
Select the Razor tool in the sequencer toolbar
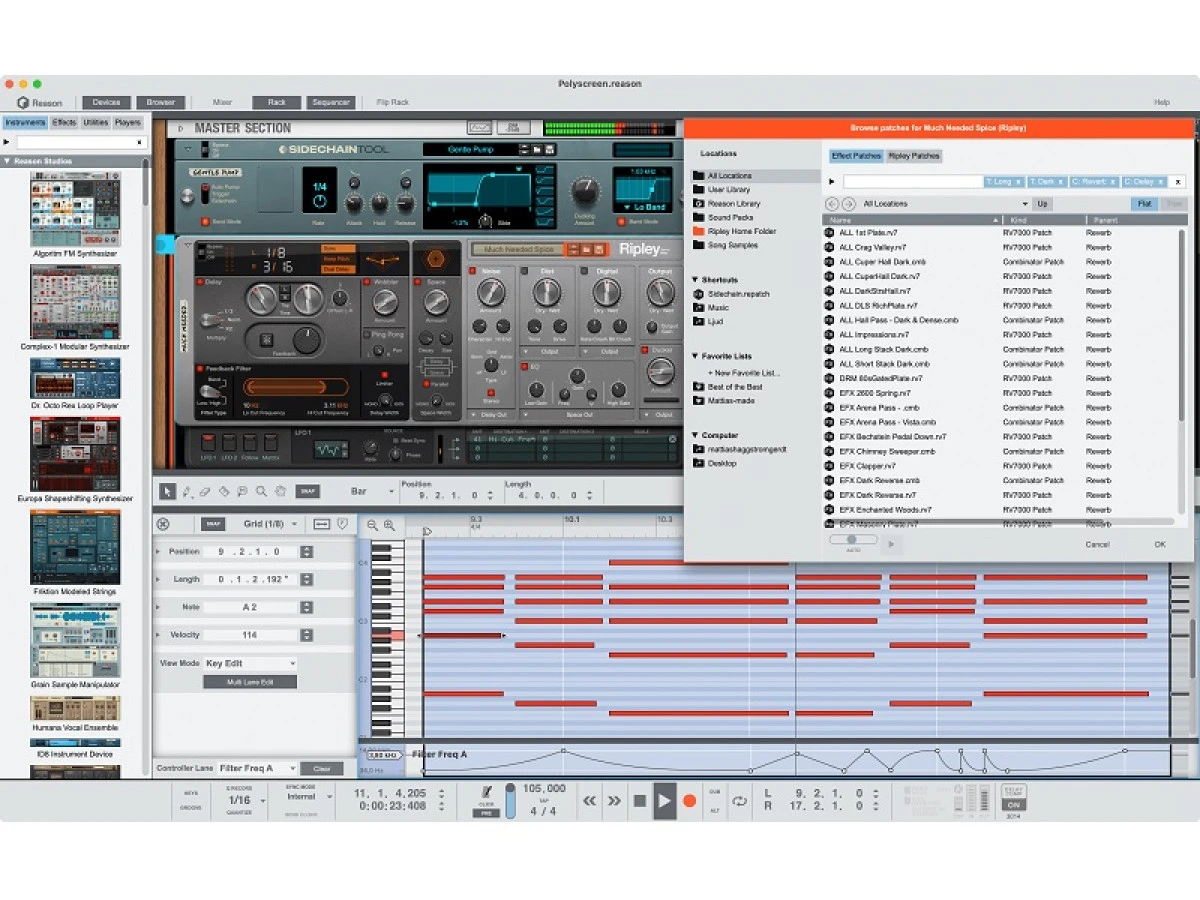(223, 492)
